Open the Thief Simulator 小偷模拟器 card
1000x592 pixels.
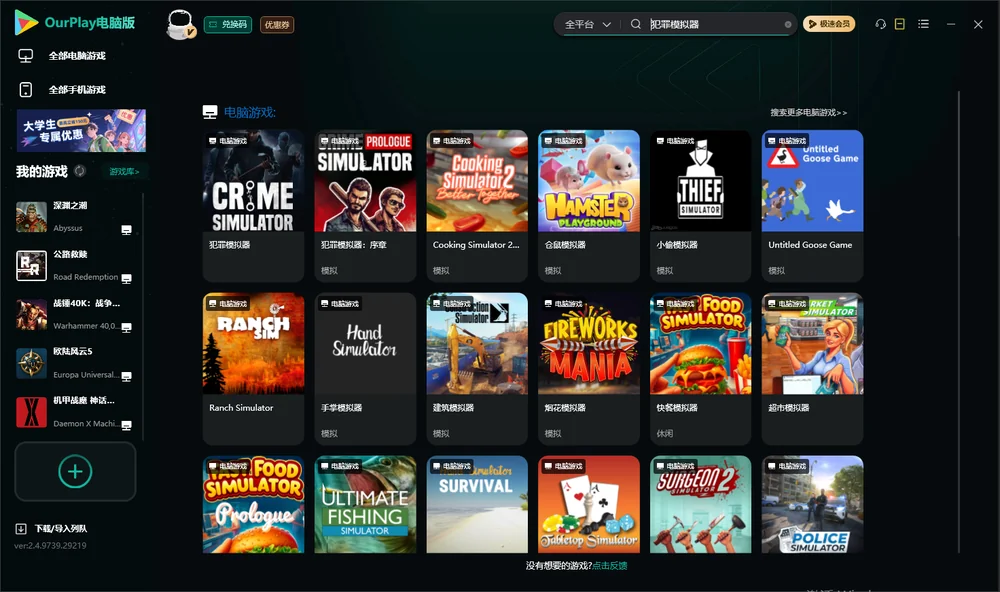(700, 205)
